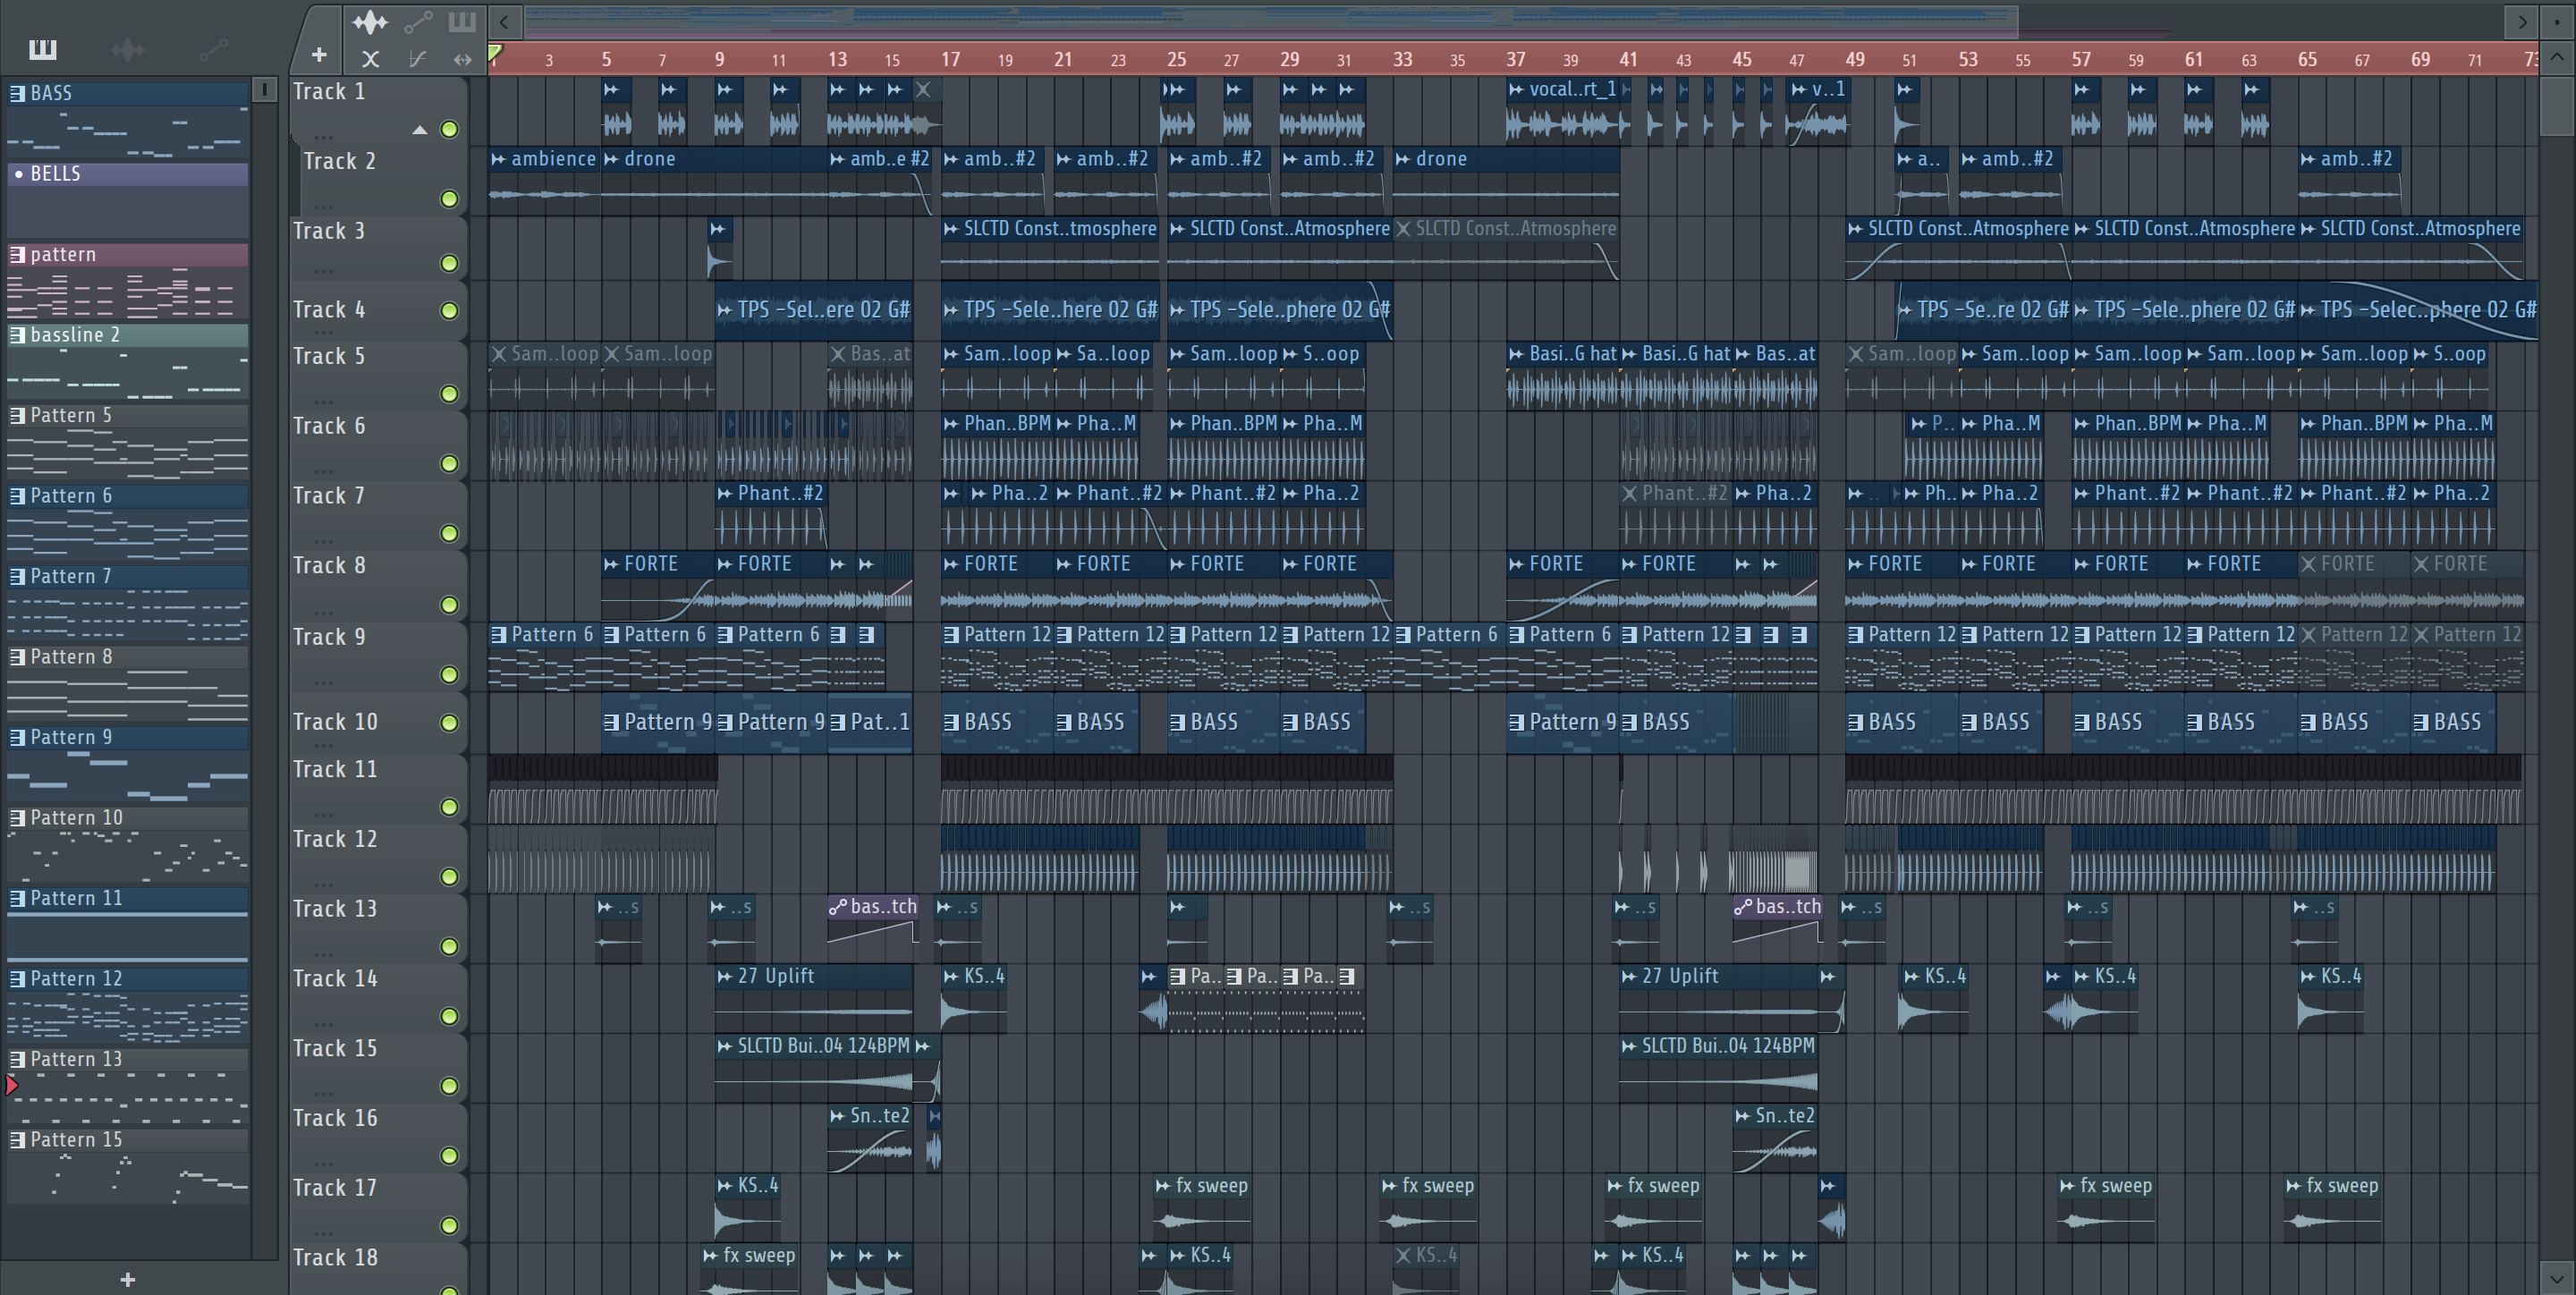Click the crossfade X icon in the playlist toolbar
The width and height of the screenshot is (2576, 1295).
370,59
